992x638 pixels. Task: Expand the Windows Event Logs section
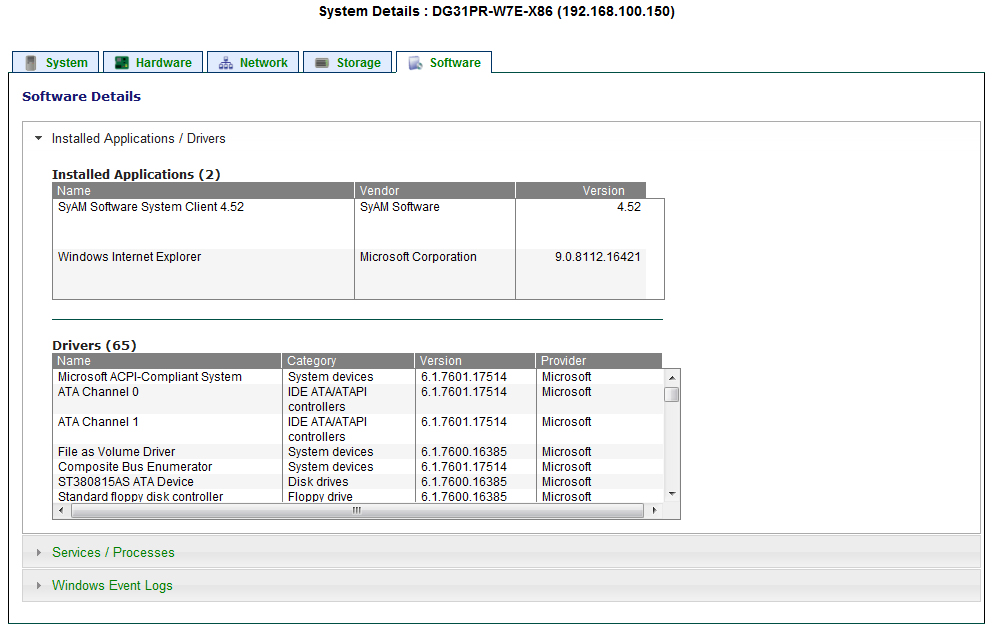click(112, 586)
